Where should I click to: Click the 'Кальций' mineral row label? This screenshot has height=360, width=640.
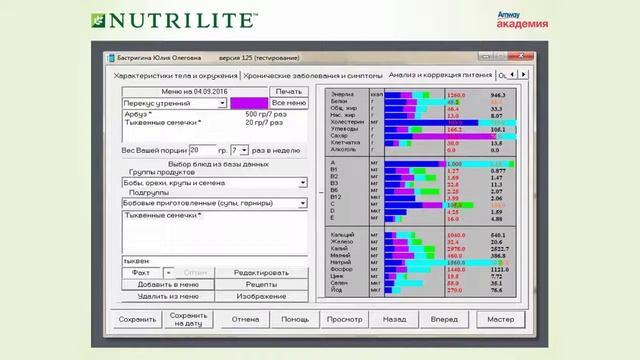(342, 235)
